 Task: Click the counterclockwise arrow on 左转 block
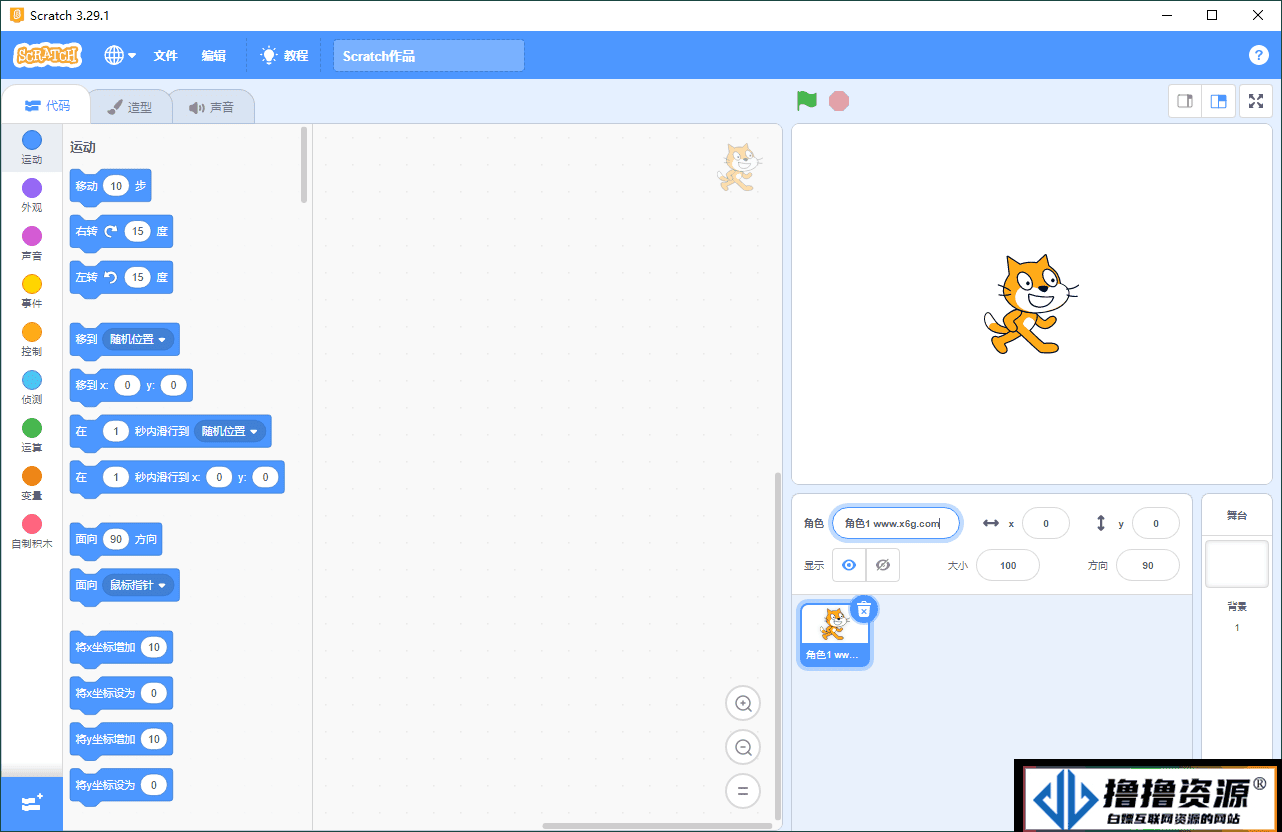[x=110, y=277]
